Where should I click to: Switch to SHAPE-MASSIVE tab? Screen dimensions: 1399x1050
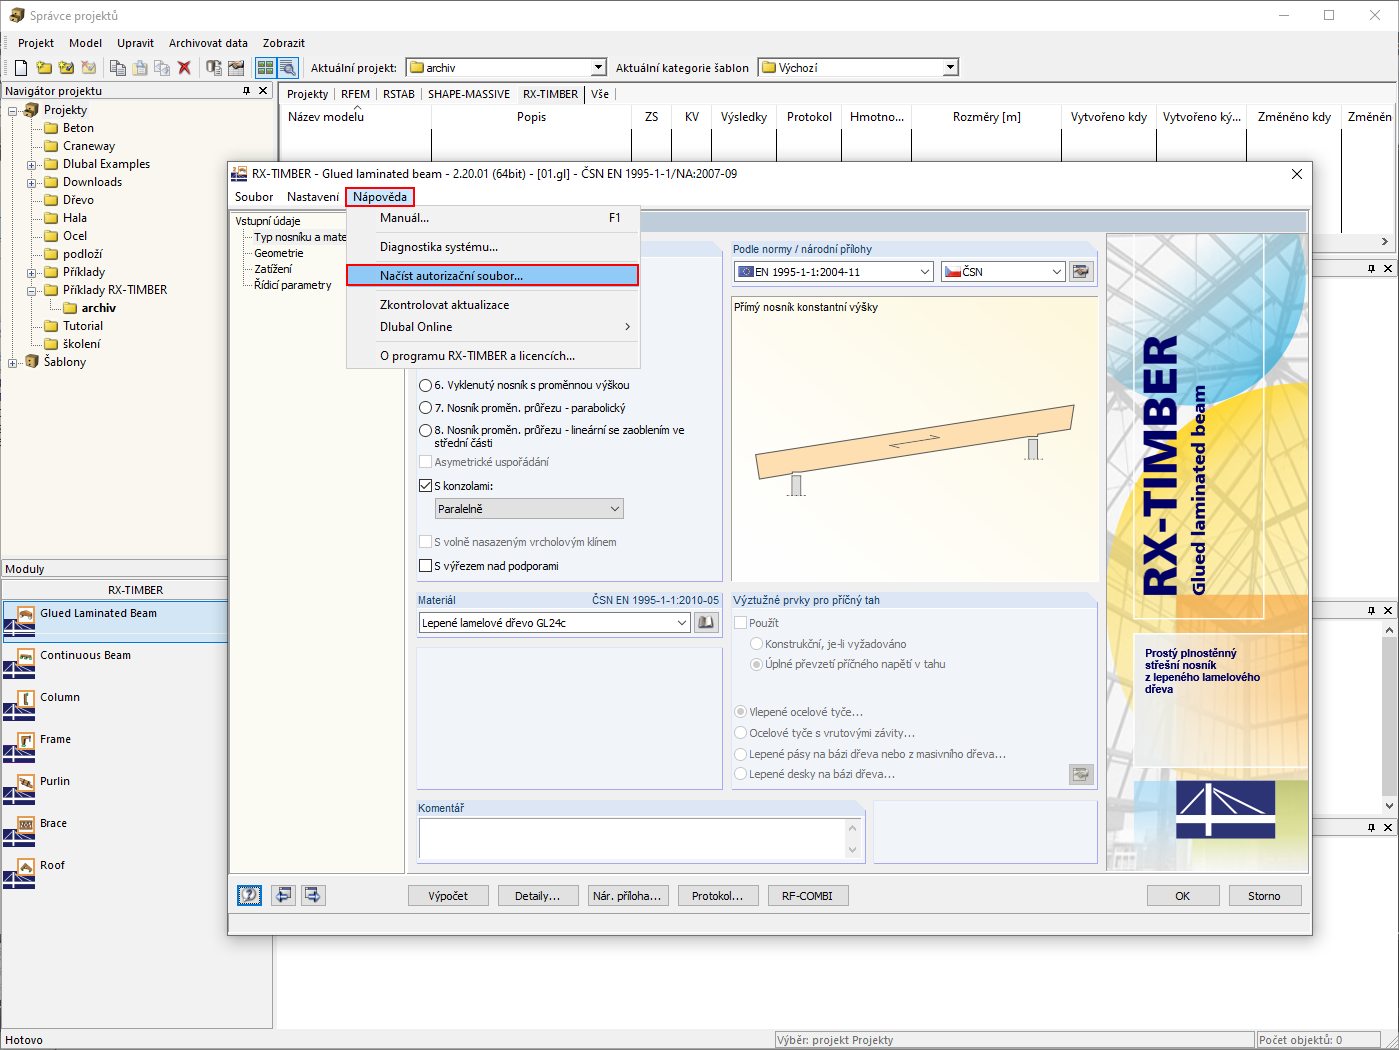[469, 94]
